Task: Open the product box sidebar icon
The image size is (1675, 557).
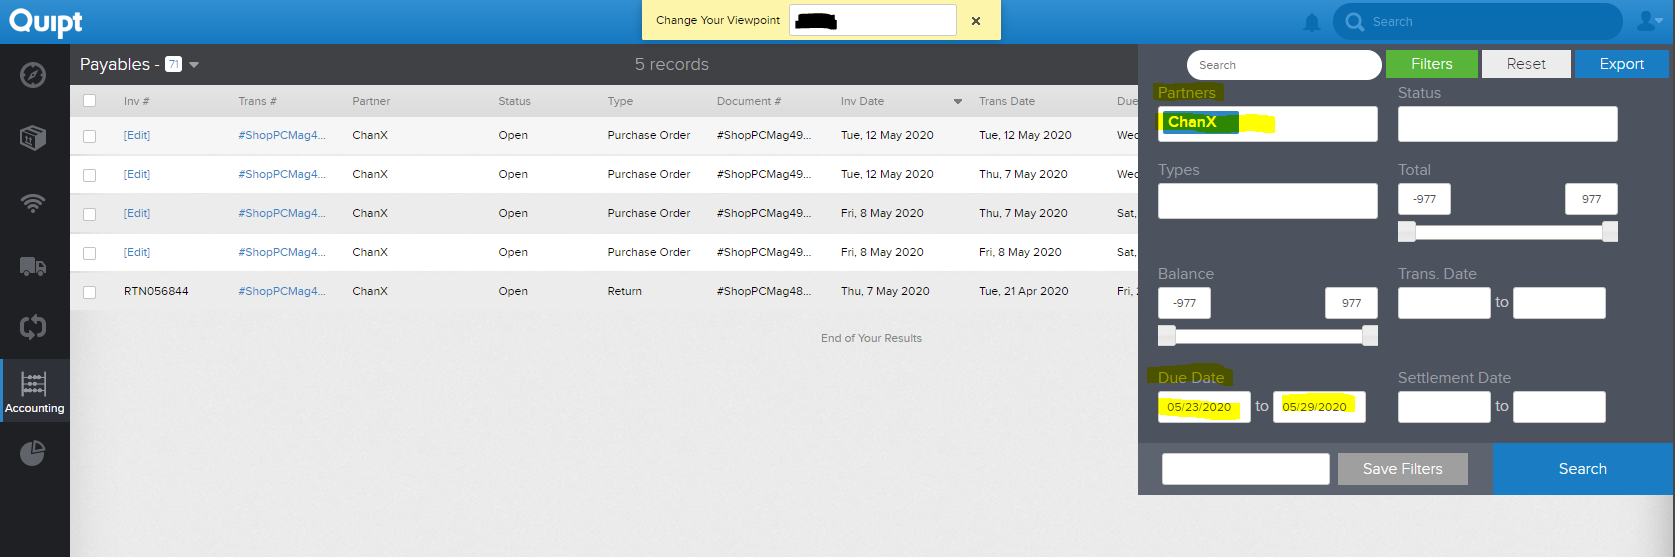Action: pyautogui.click(x=33, y=138)
